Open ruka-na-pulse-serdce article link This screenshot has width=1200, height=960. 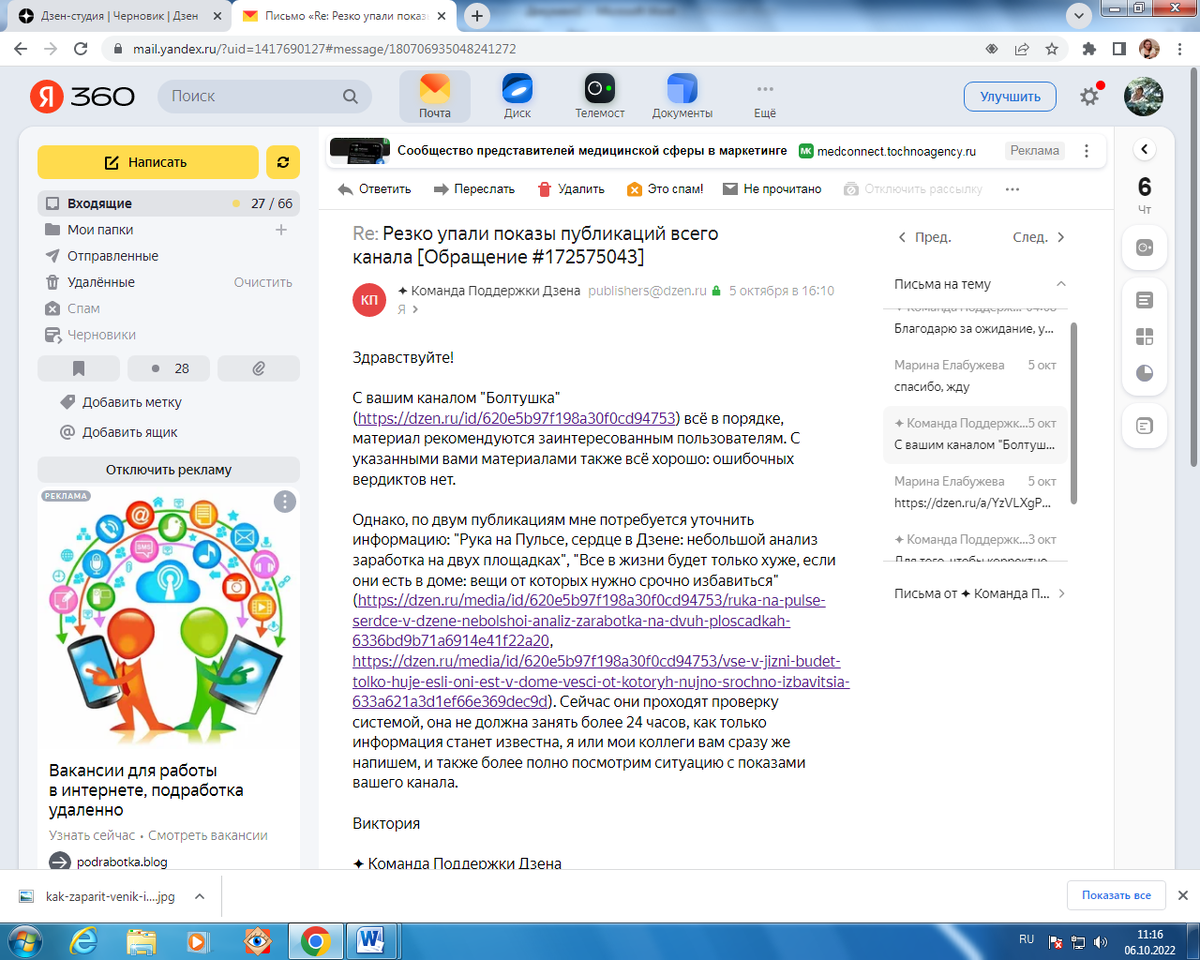(x=590, y=621)
